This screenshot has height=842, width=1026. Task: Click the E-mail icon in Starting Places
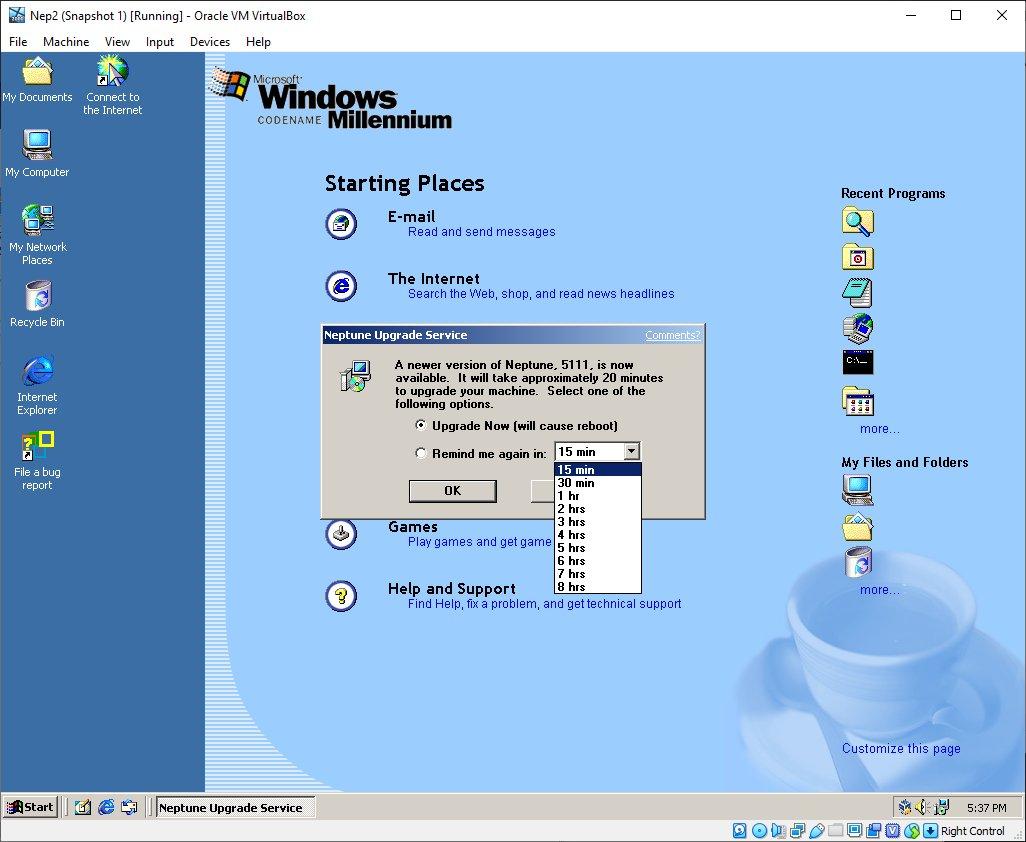click(342, 224)
